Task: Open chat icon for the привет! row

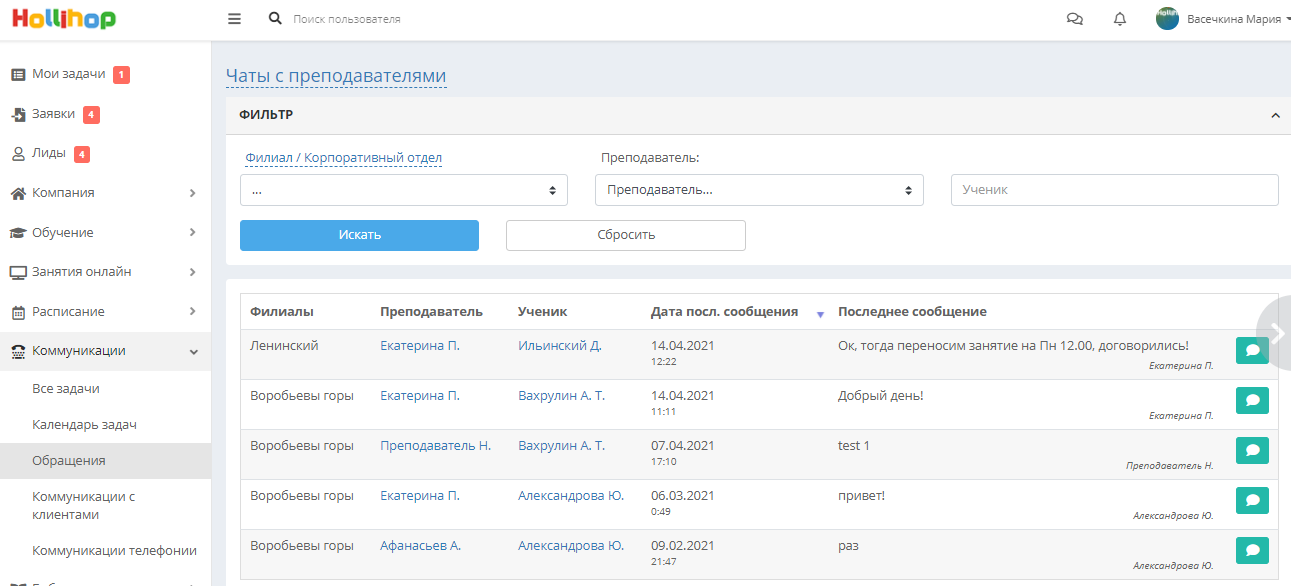Action: pyautogui.click(x=1252, y=501)
